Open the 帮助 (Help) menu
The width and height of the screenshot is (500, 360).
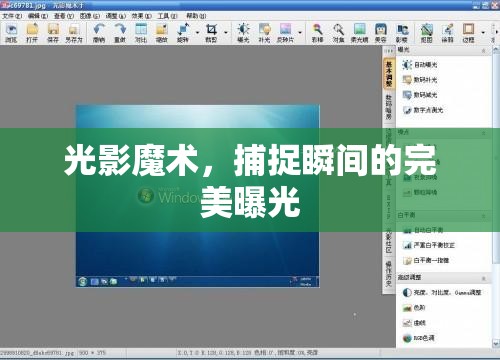[196, 16]
